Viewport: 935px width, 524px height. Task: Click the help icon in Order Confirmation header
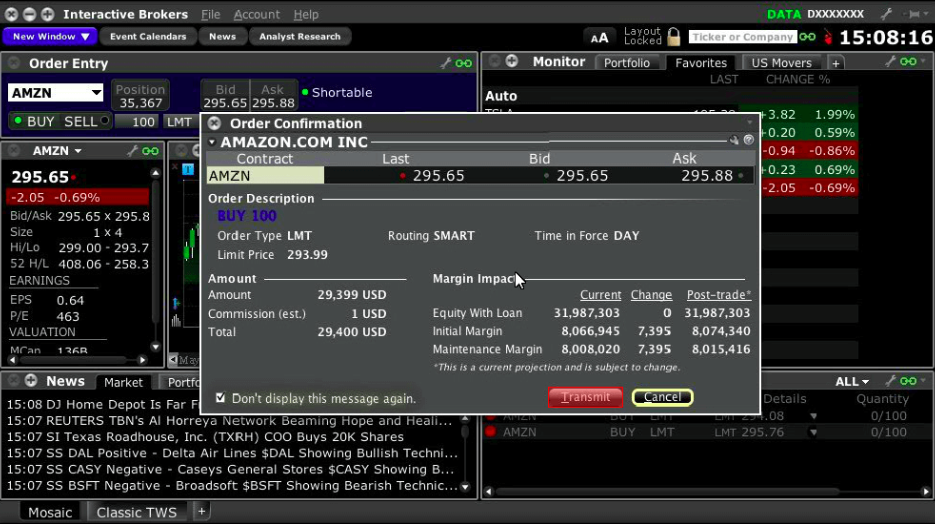coord(749,140)
